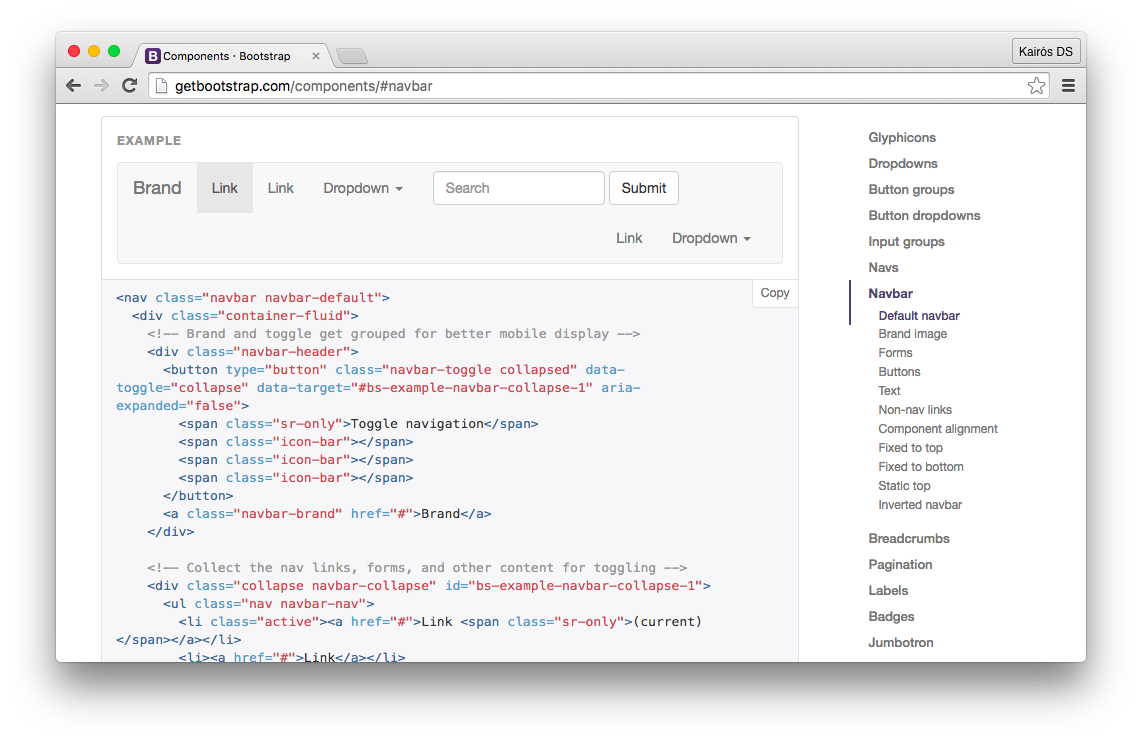Click the first line '<nav class="navbar navbar-default">'
1142x742 pixels.
click(253, 298)
